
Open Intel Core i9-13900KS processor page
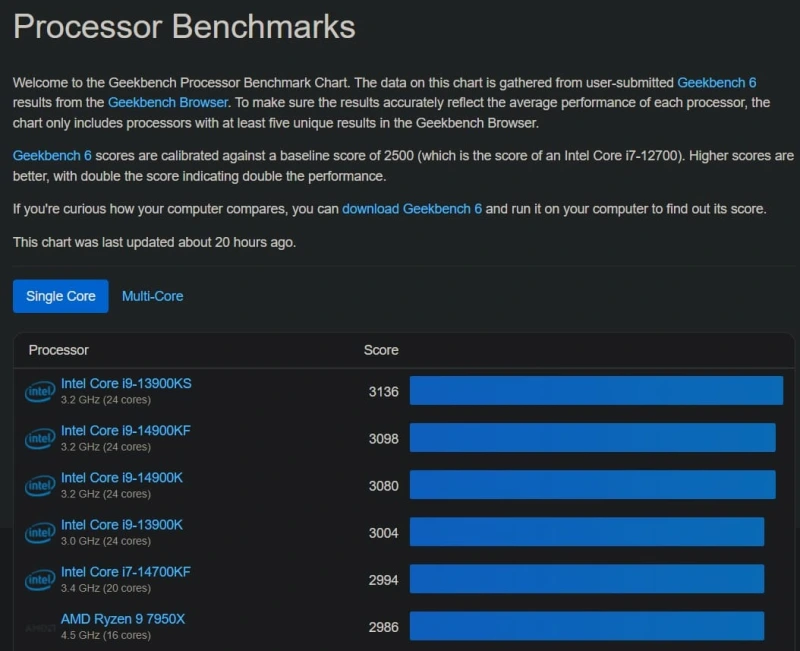coord(126,383)
